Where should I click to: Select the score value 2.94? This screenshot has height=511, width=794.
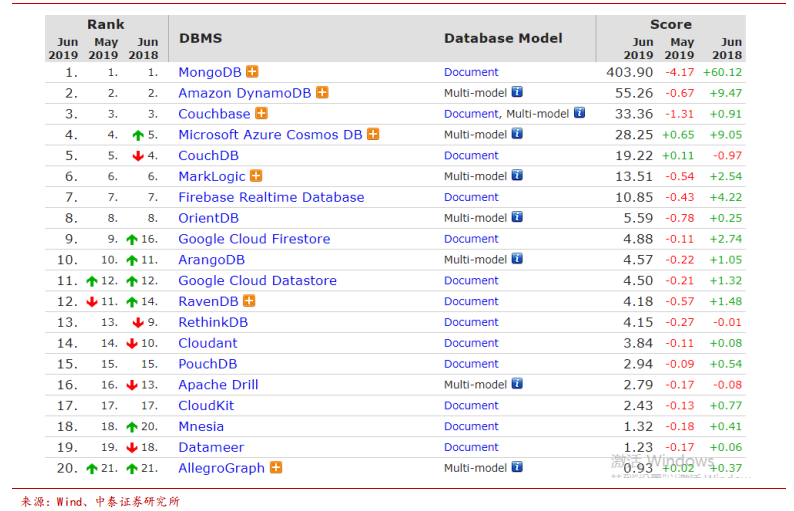tap(638, 364)
